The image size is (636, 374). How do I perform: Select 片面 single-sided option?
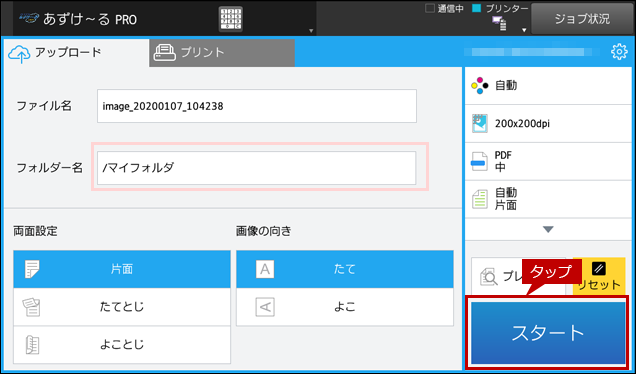tap(122, 269)
